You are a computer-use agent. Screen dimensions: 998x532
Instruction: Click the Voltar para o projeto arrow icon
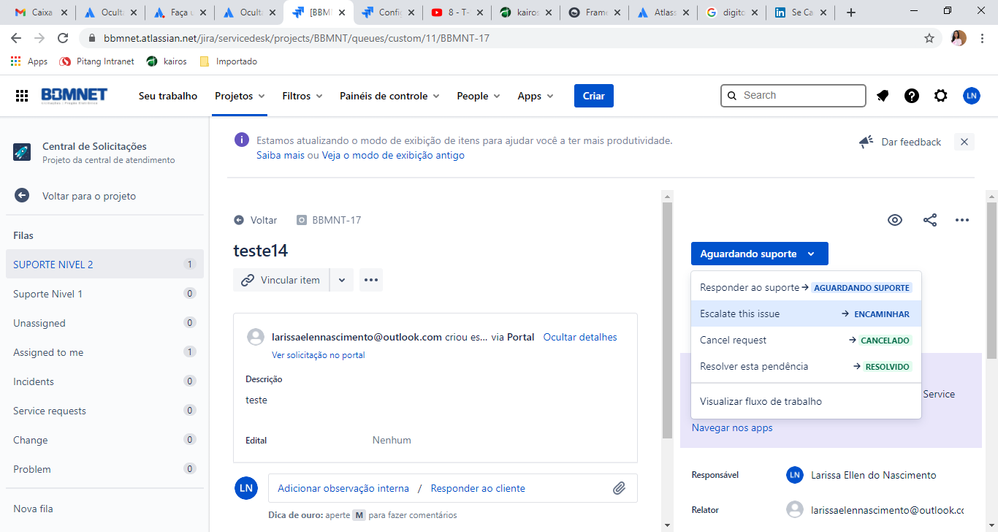(22, 195)
